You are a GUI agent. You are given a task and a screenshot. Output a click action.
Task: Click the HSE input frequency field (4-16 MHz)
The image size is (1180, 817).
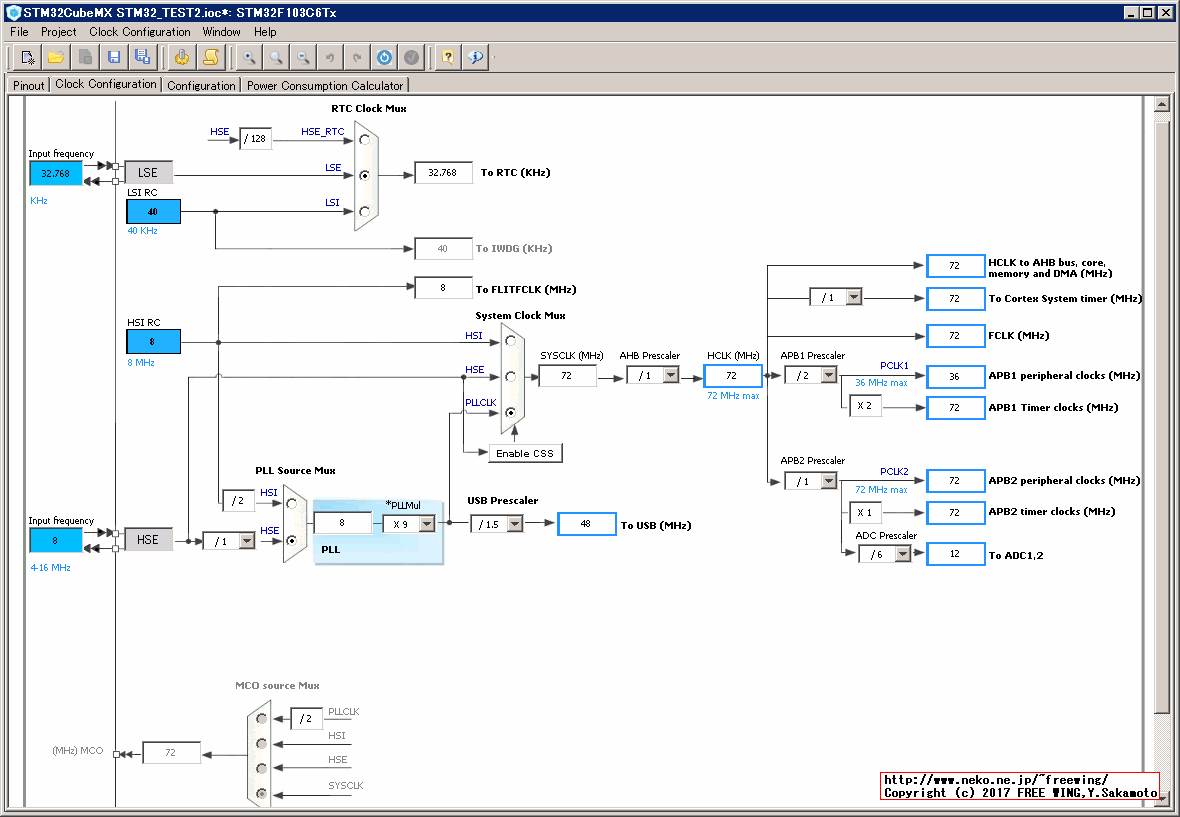click(56, 540)
